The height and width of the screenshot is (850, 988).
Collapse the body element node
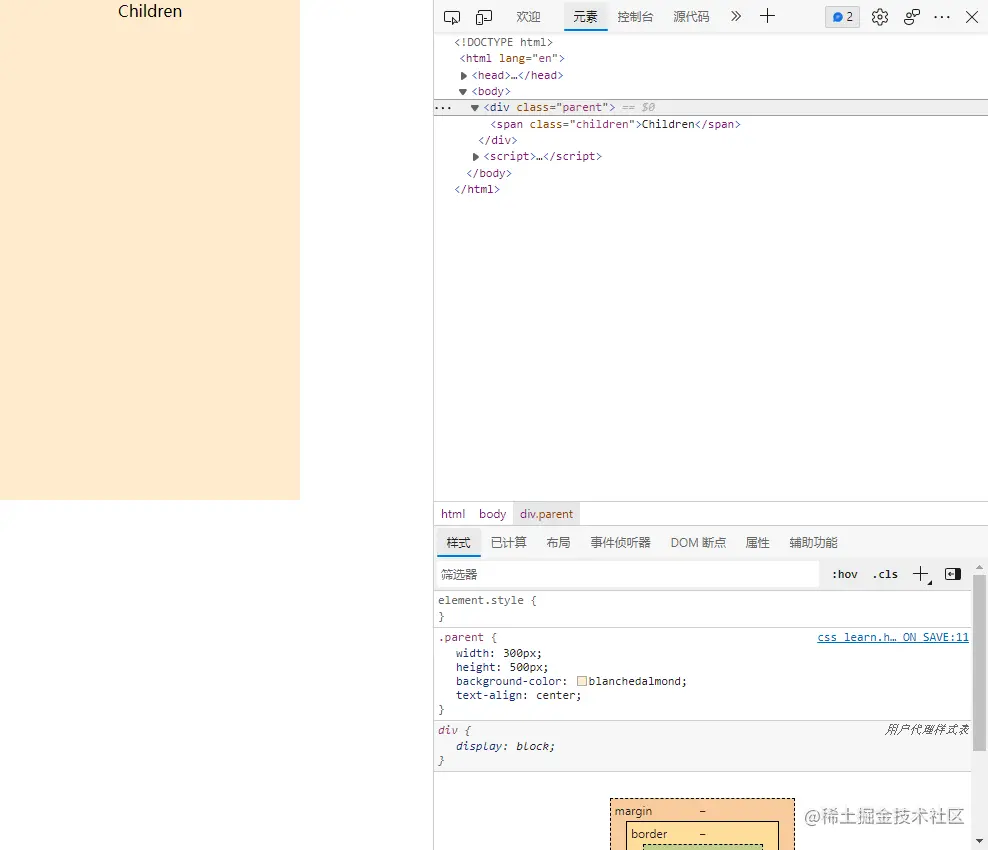point(463,92)
